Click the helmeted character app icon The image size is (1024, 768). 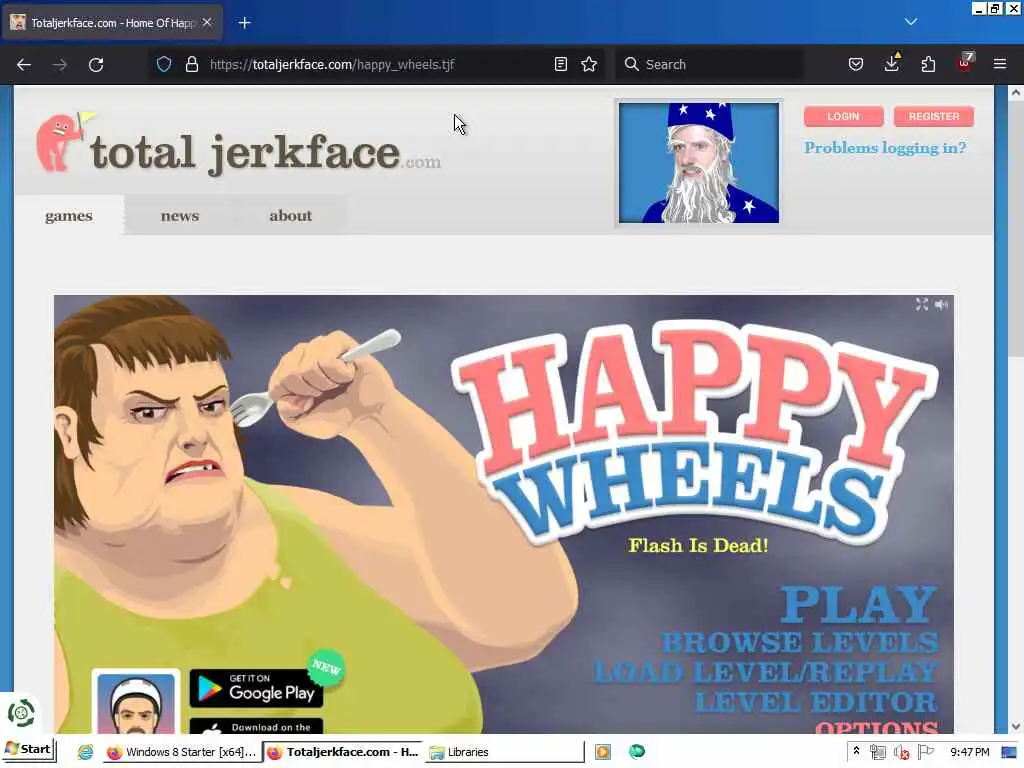click(x=136, y=703)
